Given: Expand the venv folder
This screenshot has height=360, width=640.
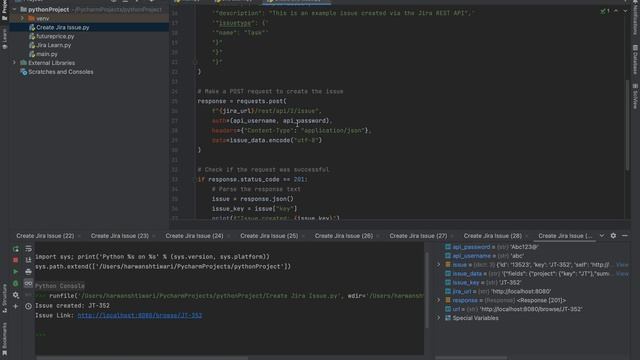Looking at the screenshot, I should tap(22, 18).
